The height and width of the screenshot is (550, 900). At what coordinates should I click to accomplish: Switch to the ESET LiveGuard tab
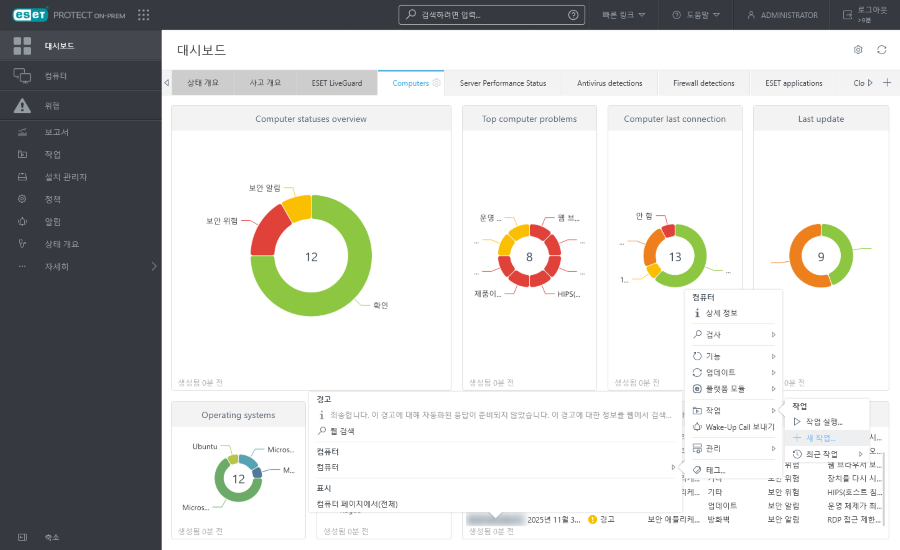pyautogui.click(x=337, y=83)
